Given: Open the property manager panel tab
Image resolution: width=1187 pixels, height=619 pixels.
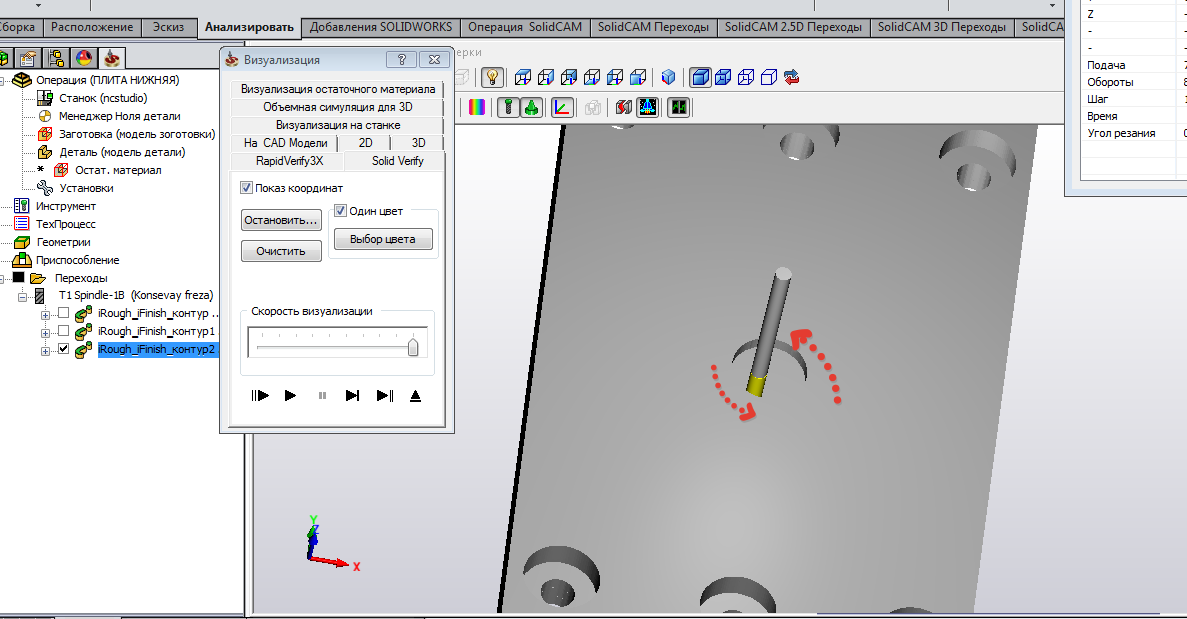Looking at the screenshot, I should click(x=28, y=58).
